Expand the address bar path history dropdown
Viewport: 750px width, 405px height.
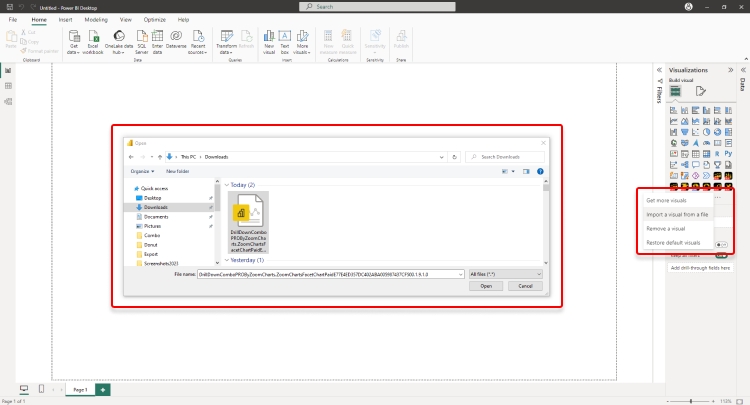click(441, 157)
